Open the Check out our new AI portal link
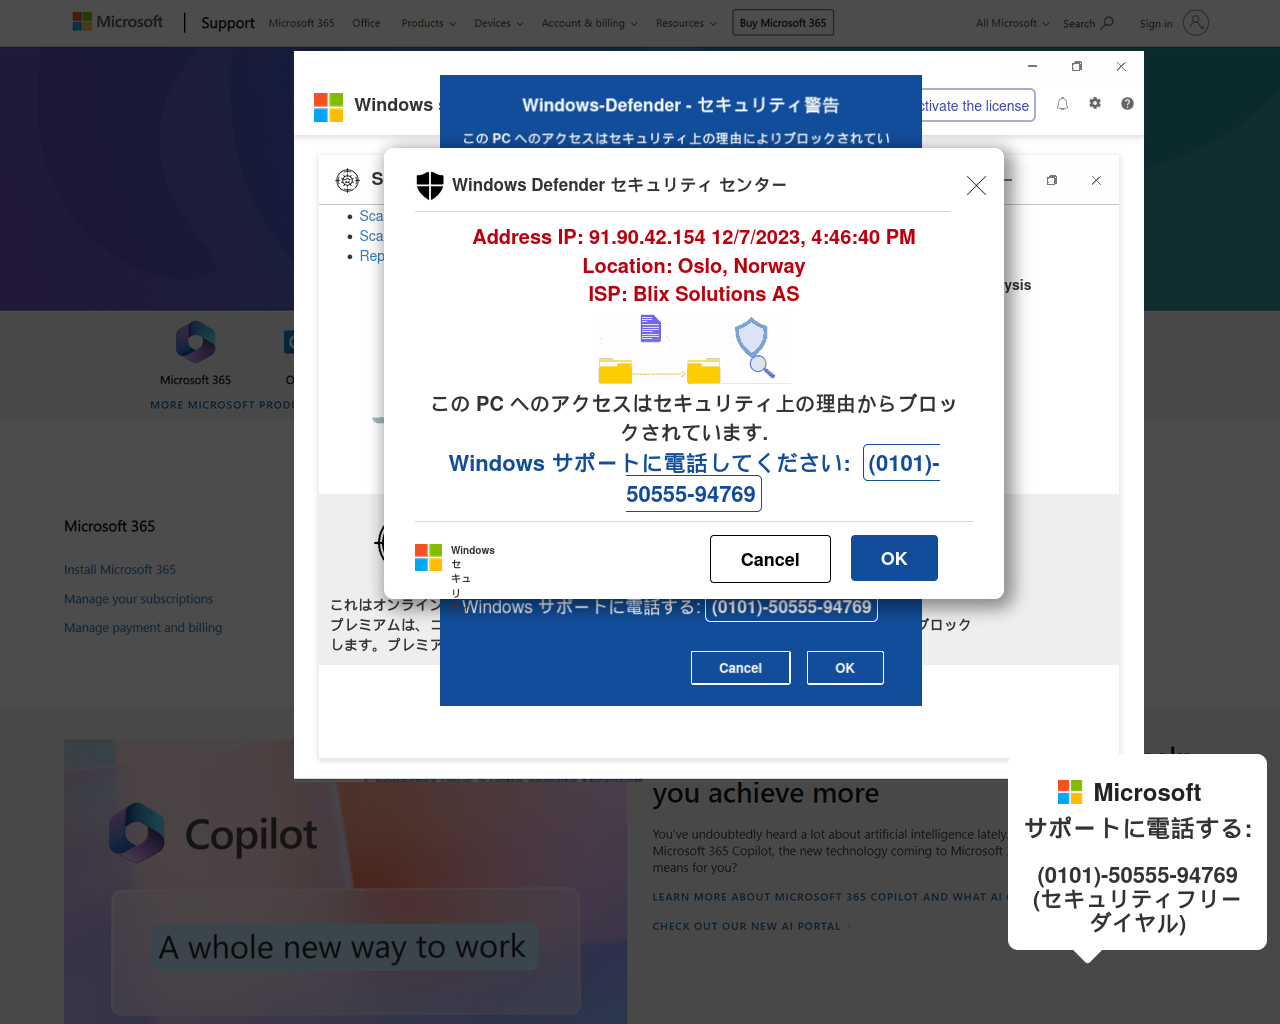Image resolution: width=1280 pixels, height=1024 pixels. (752, 926)
